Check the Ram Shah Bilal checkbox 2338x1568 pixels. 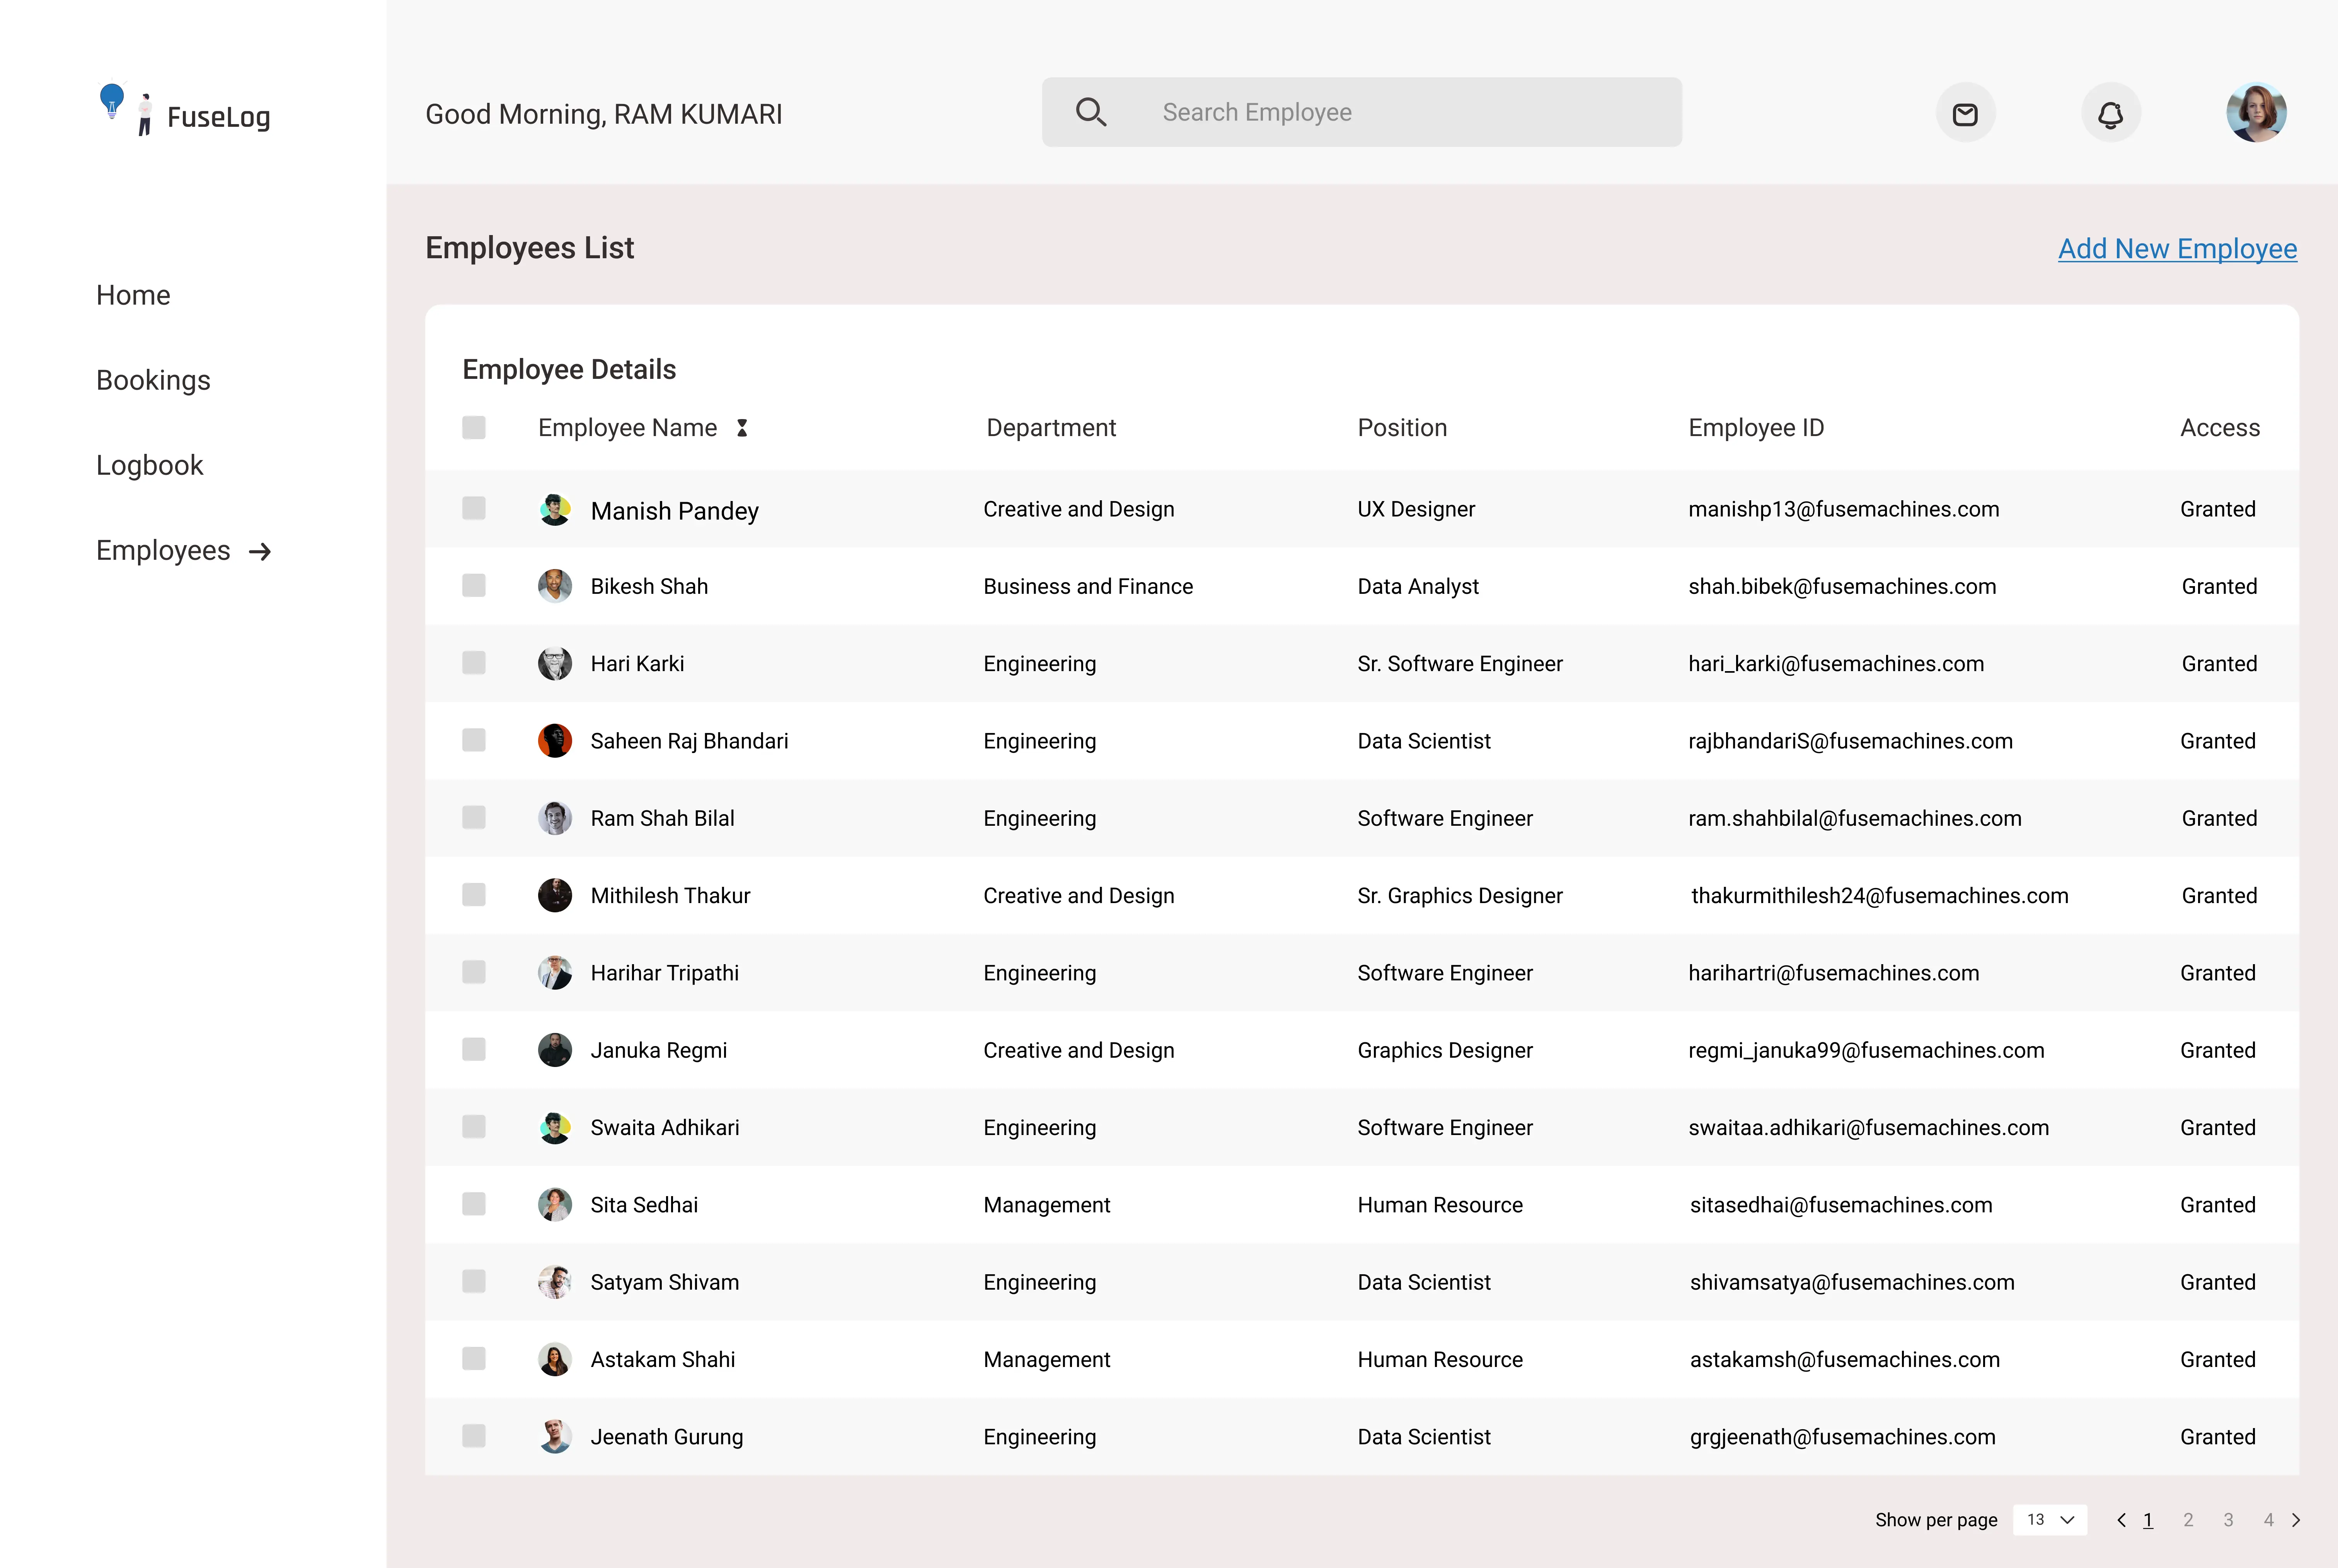click(474, 817)
